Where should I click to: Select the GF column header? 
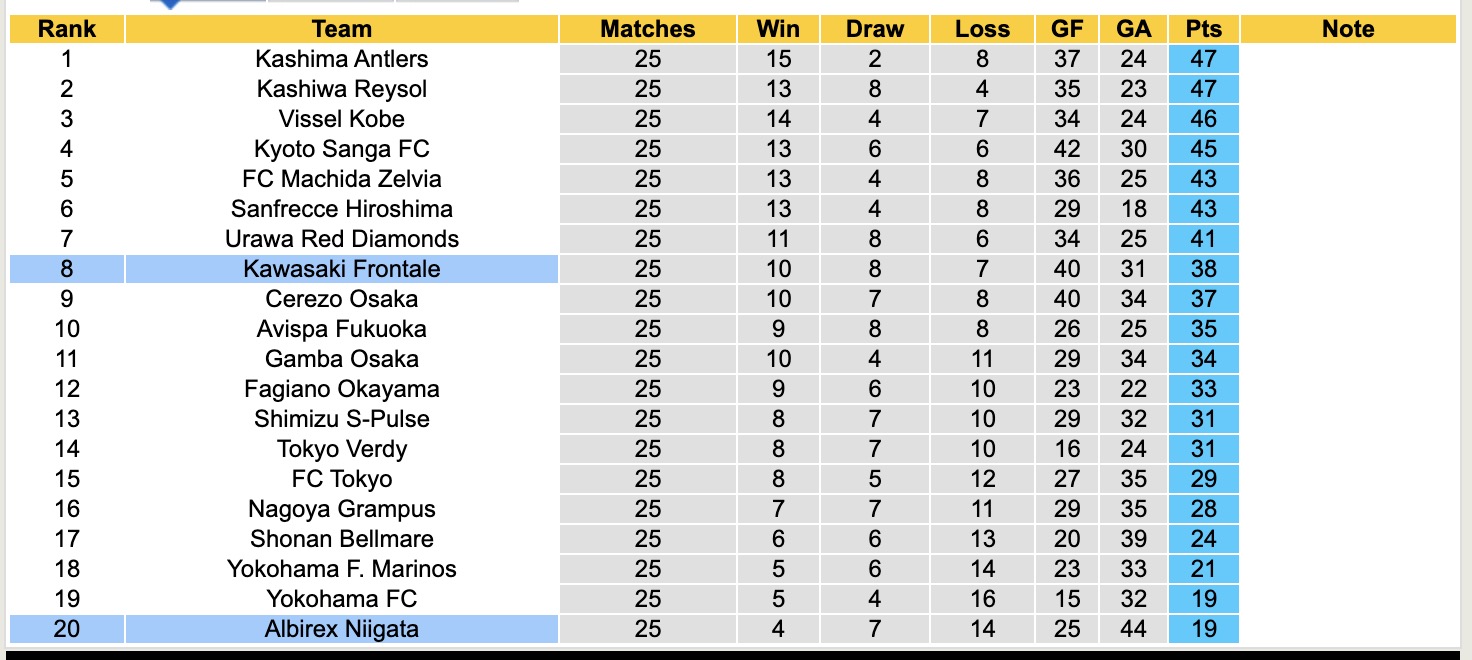tap(1067, 29)
